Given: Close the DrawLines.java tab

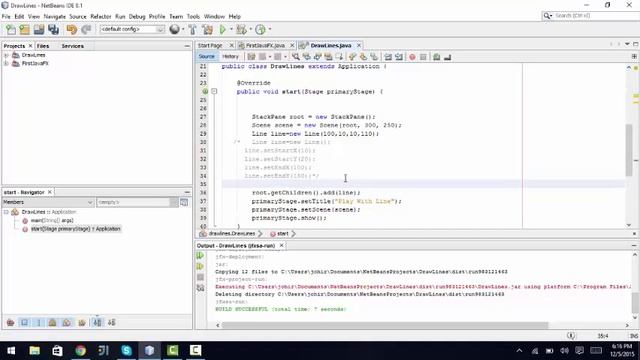Looking at the screenshot, I should [359, 45].
